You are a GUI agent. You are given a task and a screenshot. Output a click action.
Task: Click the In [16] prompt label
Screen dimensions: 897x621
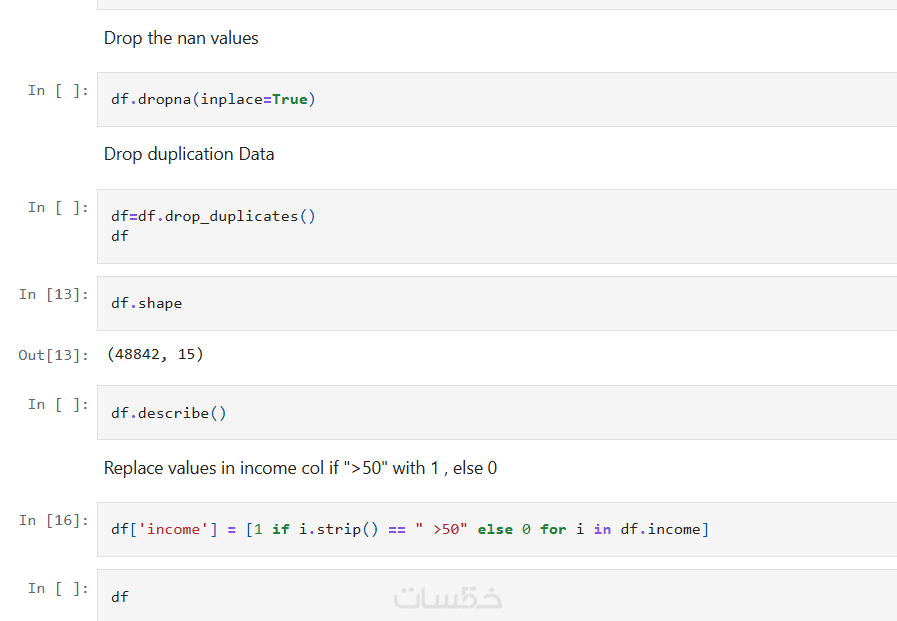54,521
